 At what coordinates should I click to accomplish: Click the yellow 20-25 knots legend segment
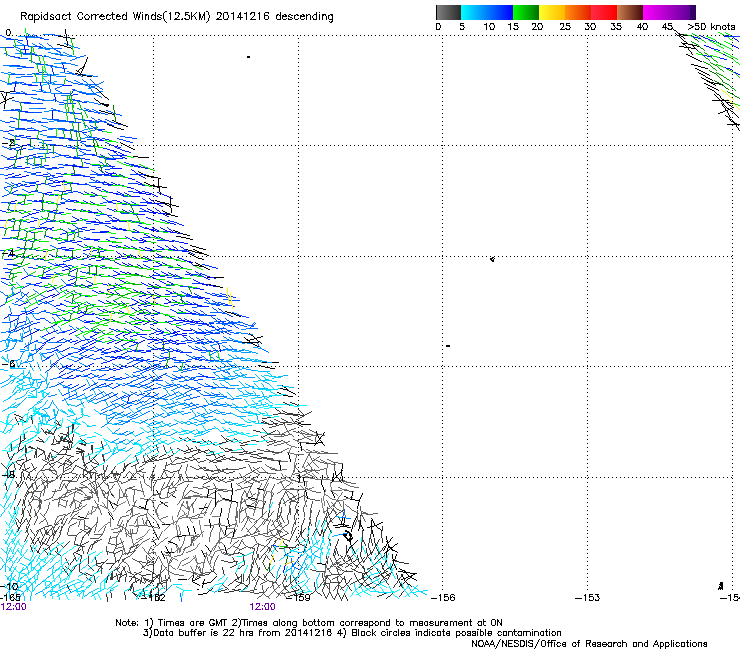coord(552,12)
